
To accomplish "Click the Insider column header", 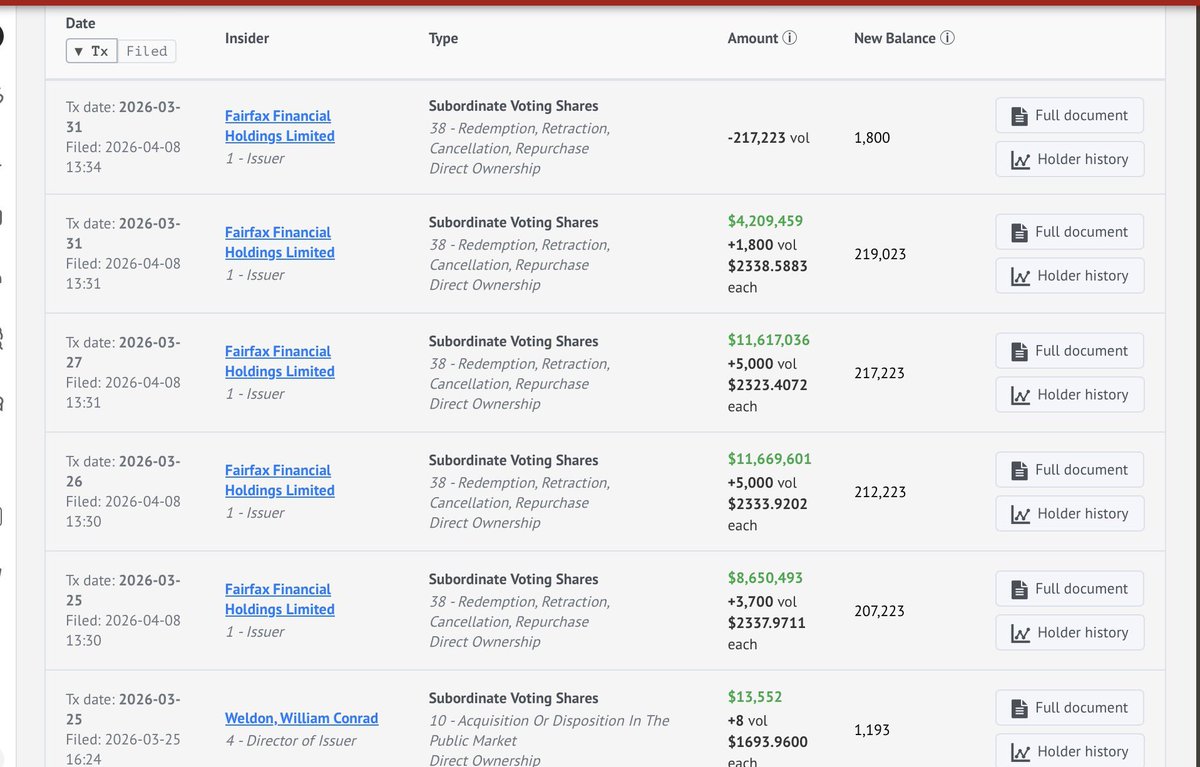I will (247, 38).
